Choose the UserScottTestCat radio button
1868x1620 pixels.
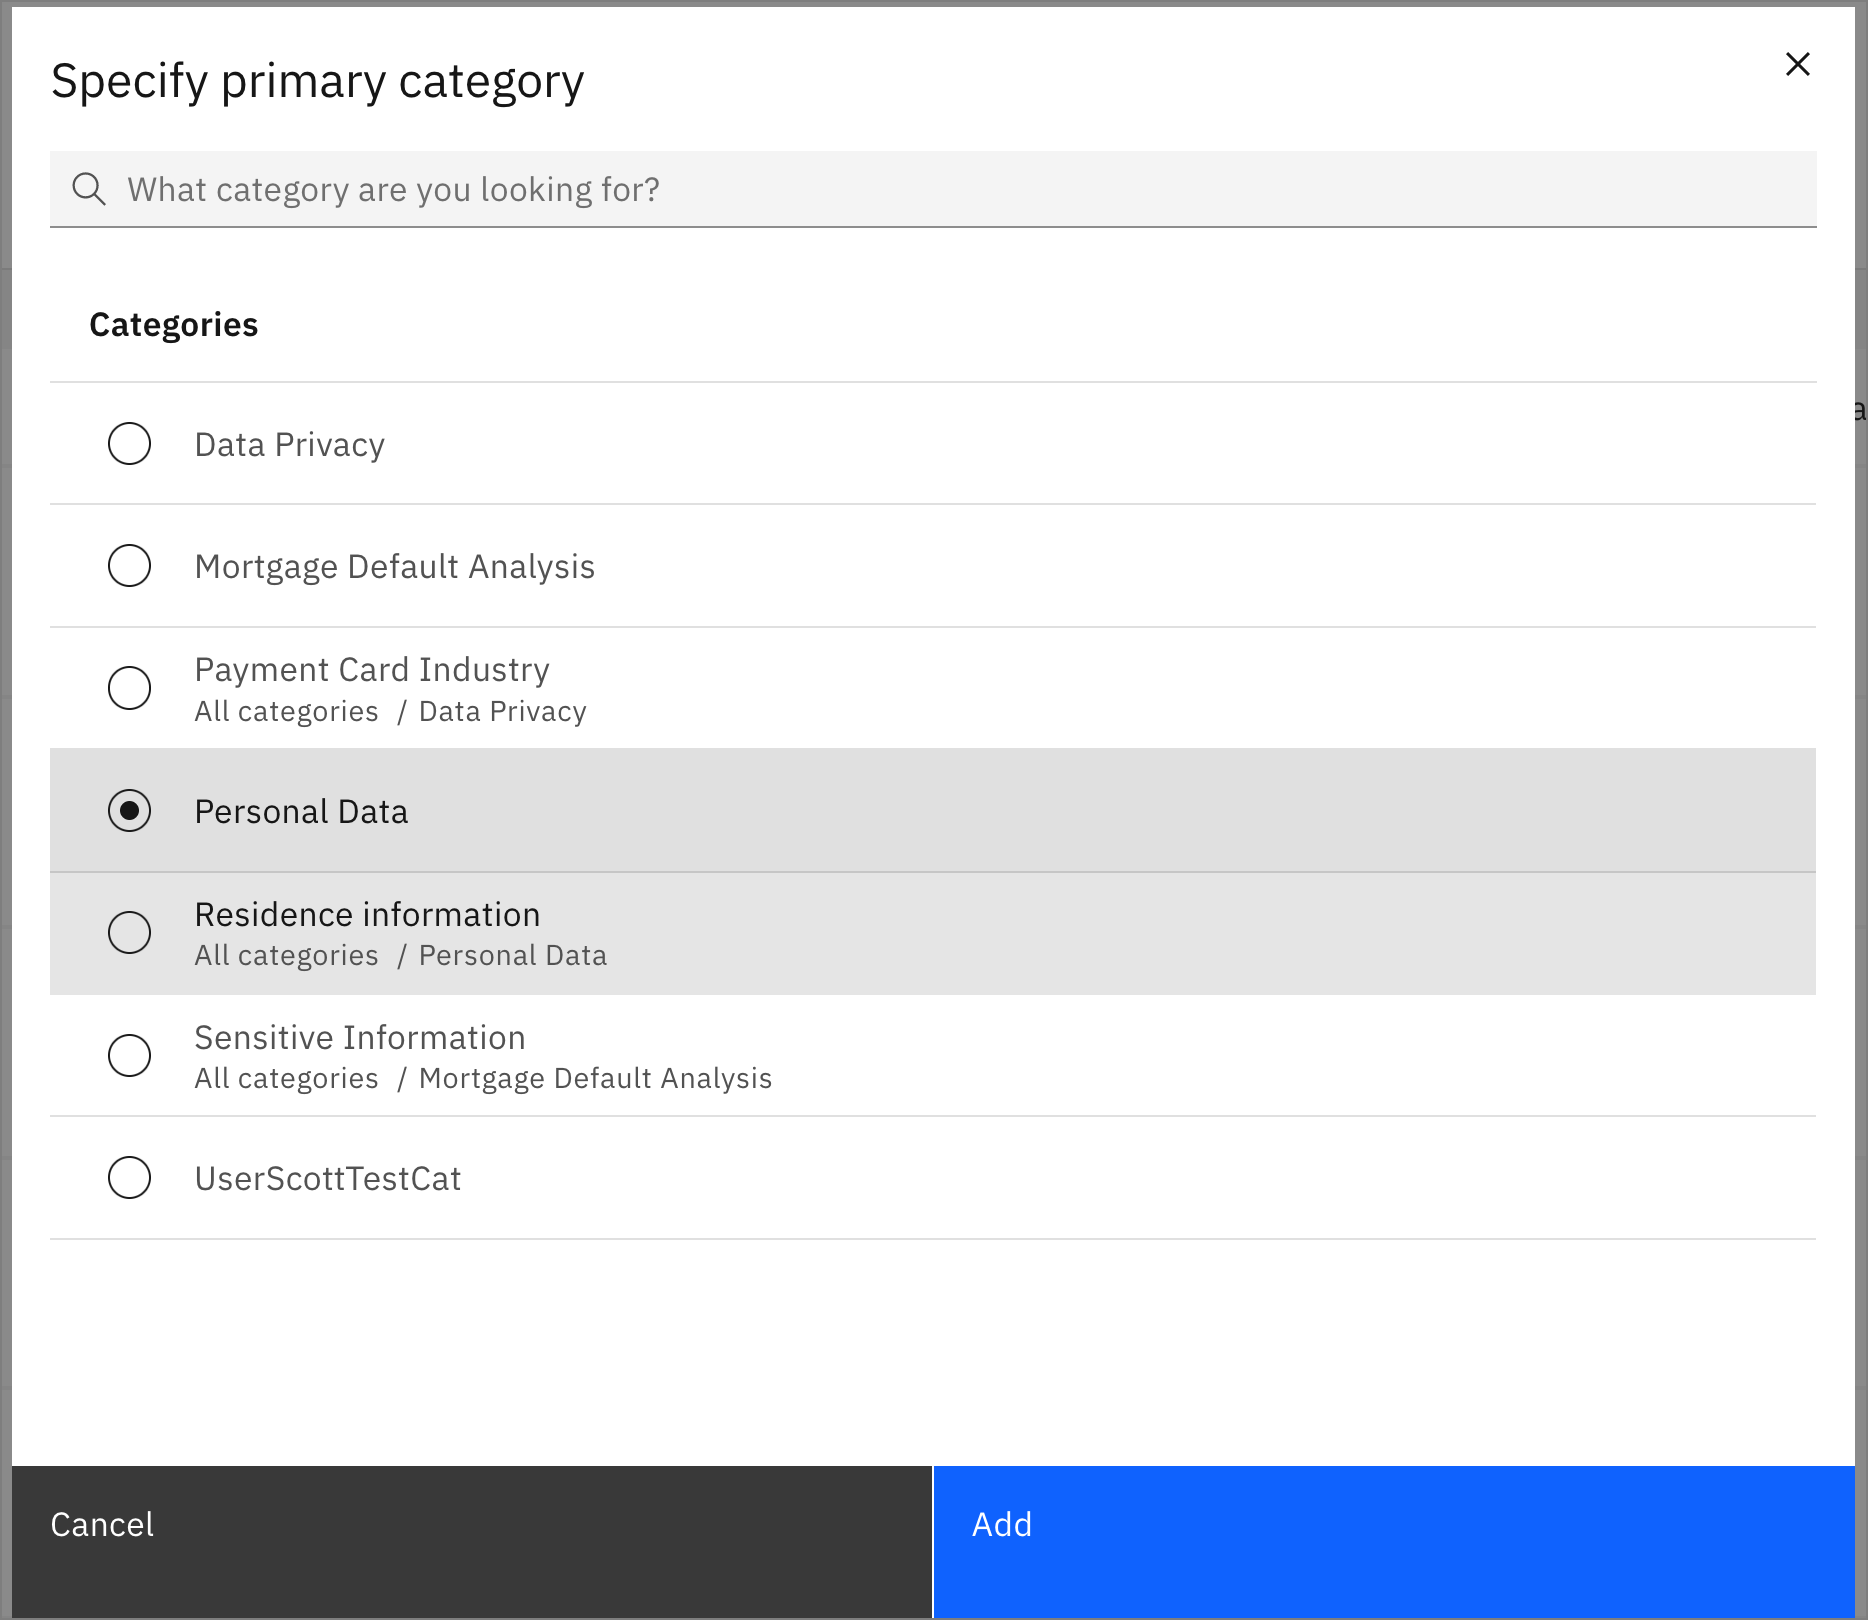[x=130, y=1178]
